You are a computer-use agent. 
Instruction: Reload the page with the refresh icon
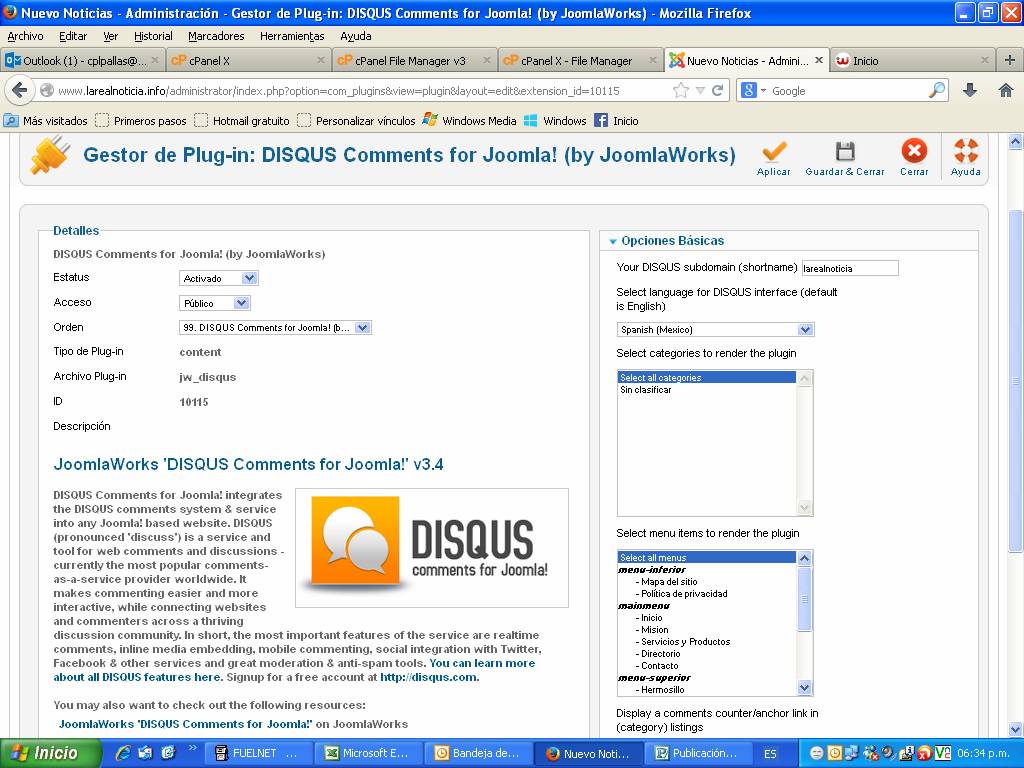point(718,90)
